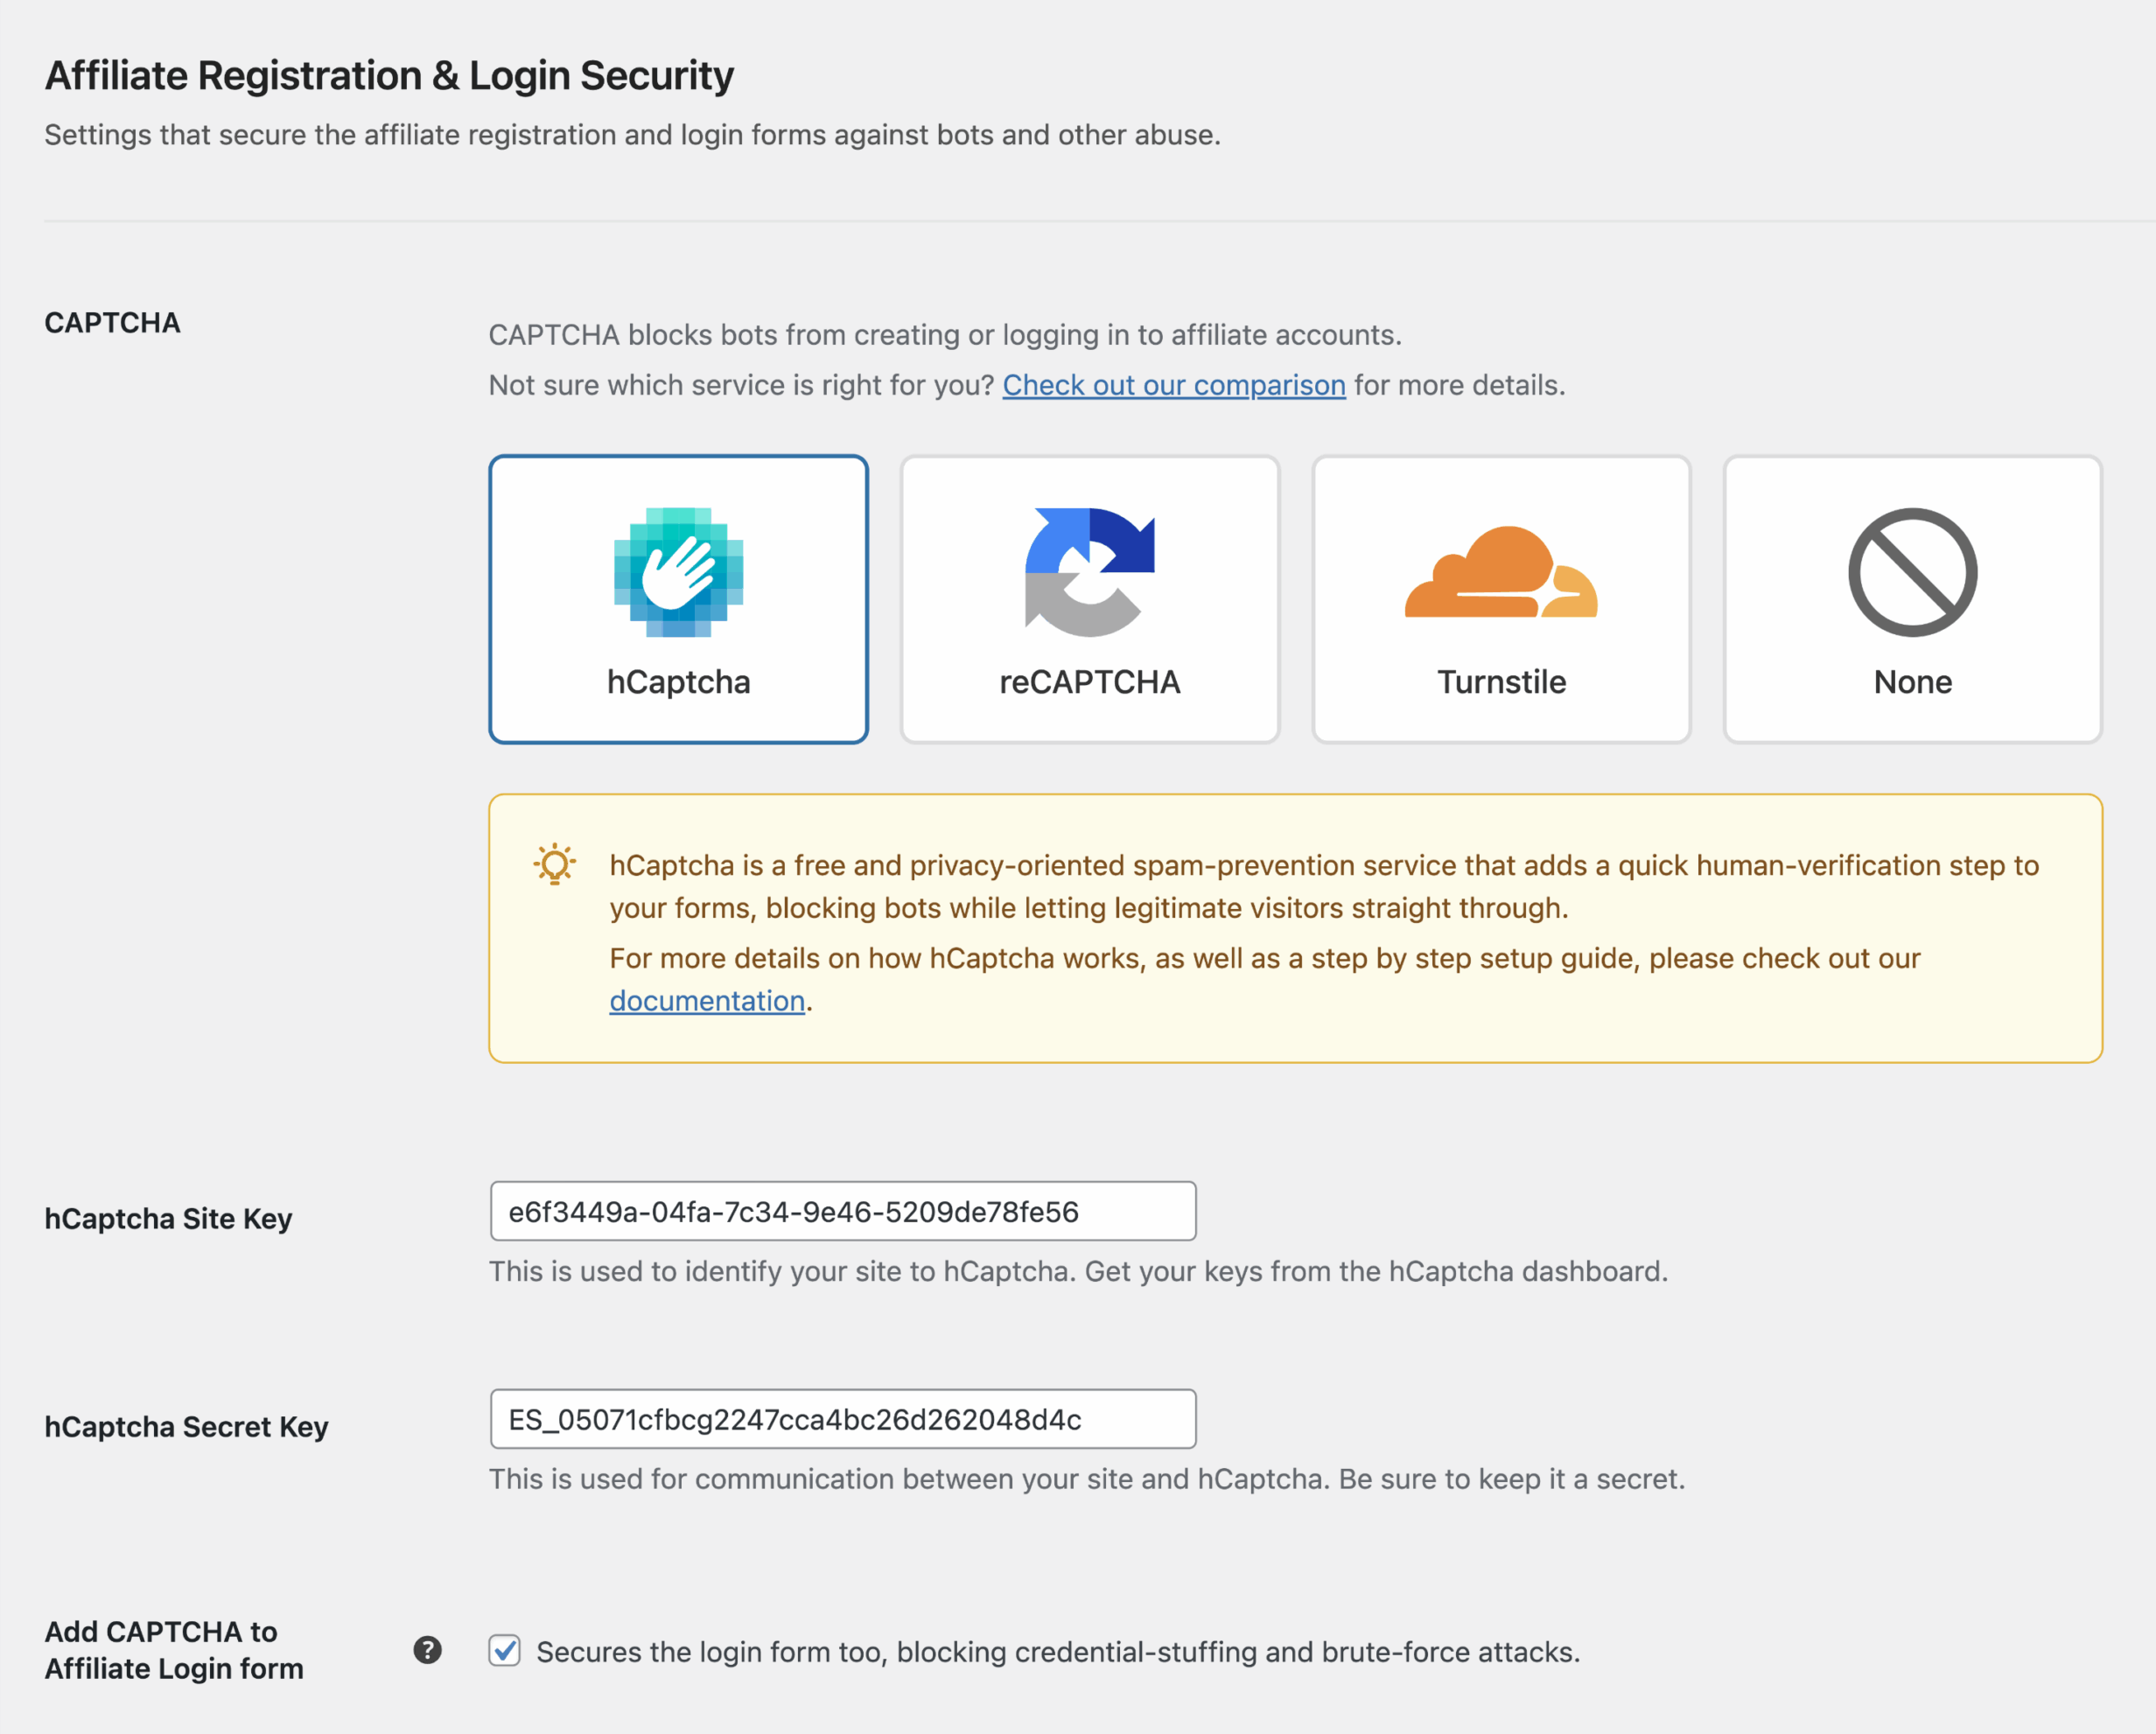Uncheck "Secures the login form too" checkbox
The image size is (2156, 1734).
click(505, 1651)
